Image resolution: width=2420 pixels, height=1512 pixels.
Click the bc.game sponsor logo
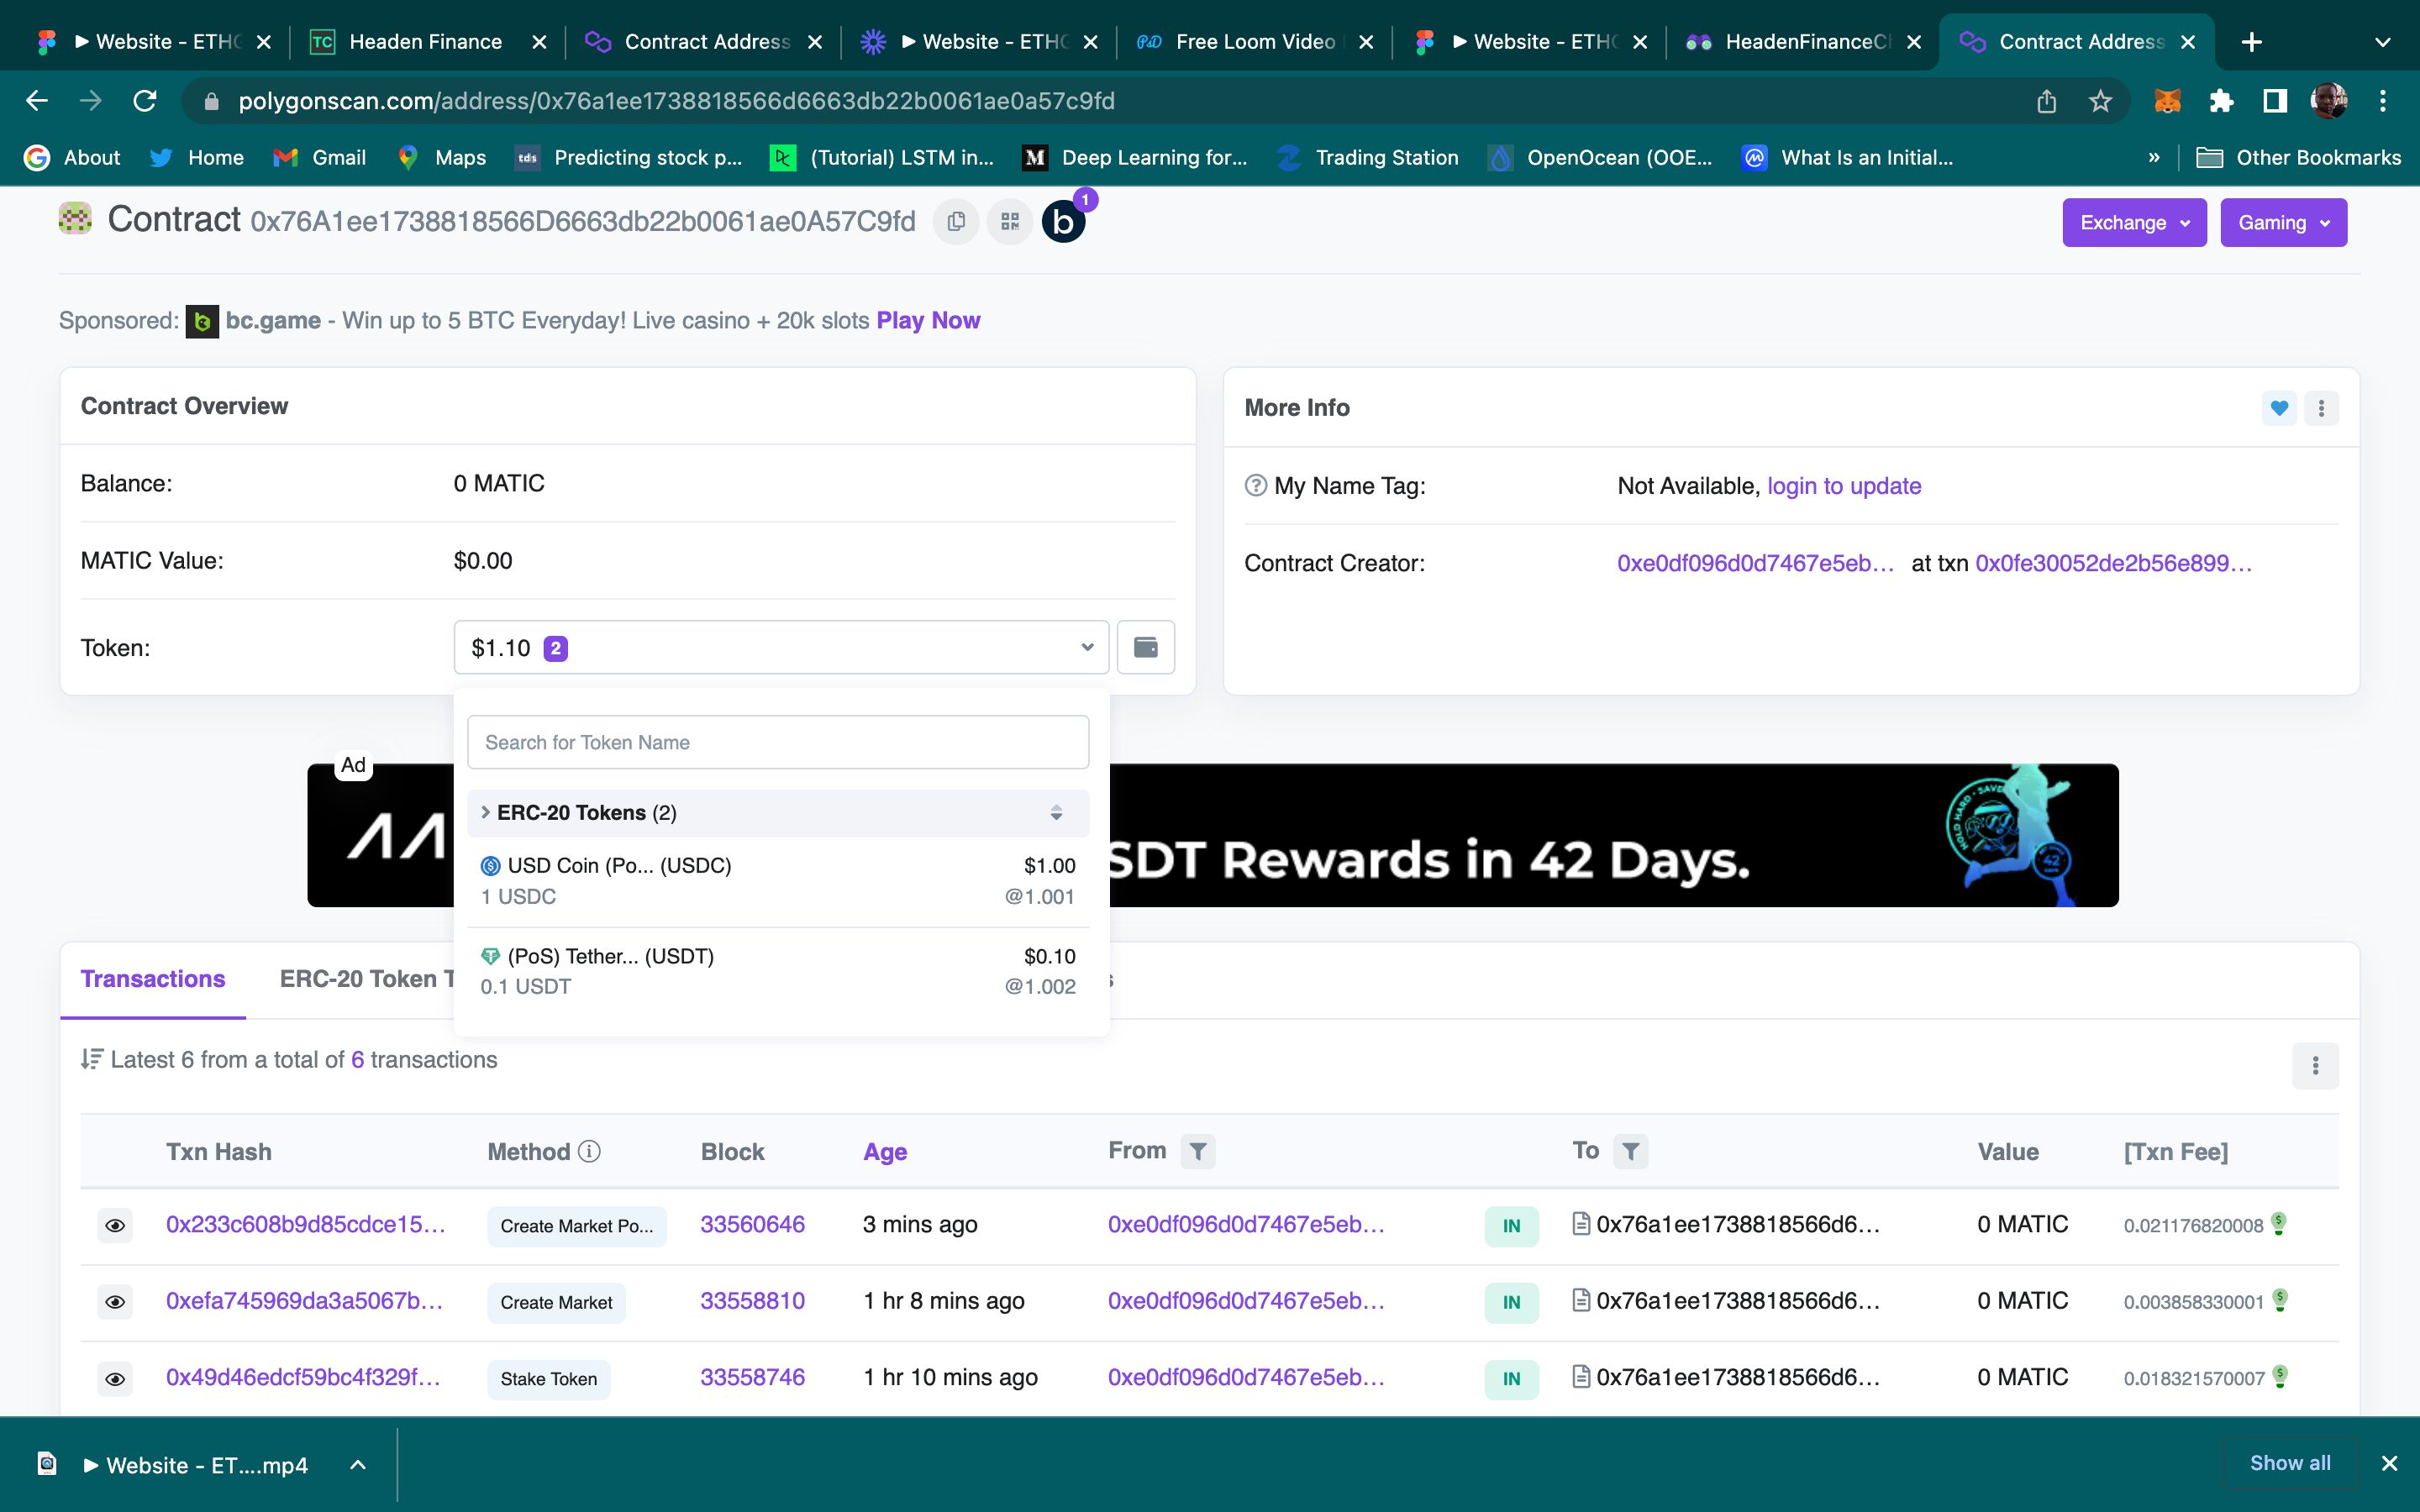pyautogui.click(x=202, y=321)
